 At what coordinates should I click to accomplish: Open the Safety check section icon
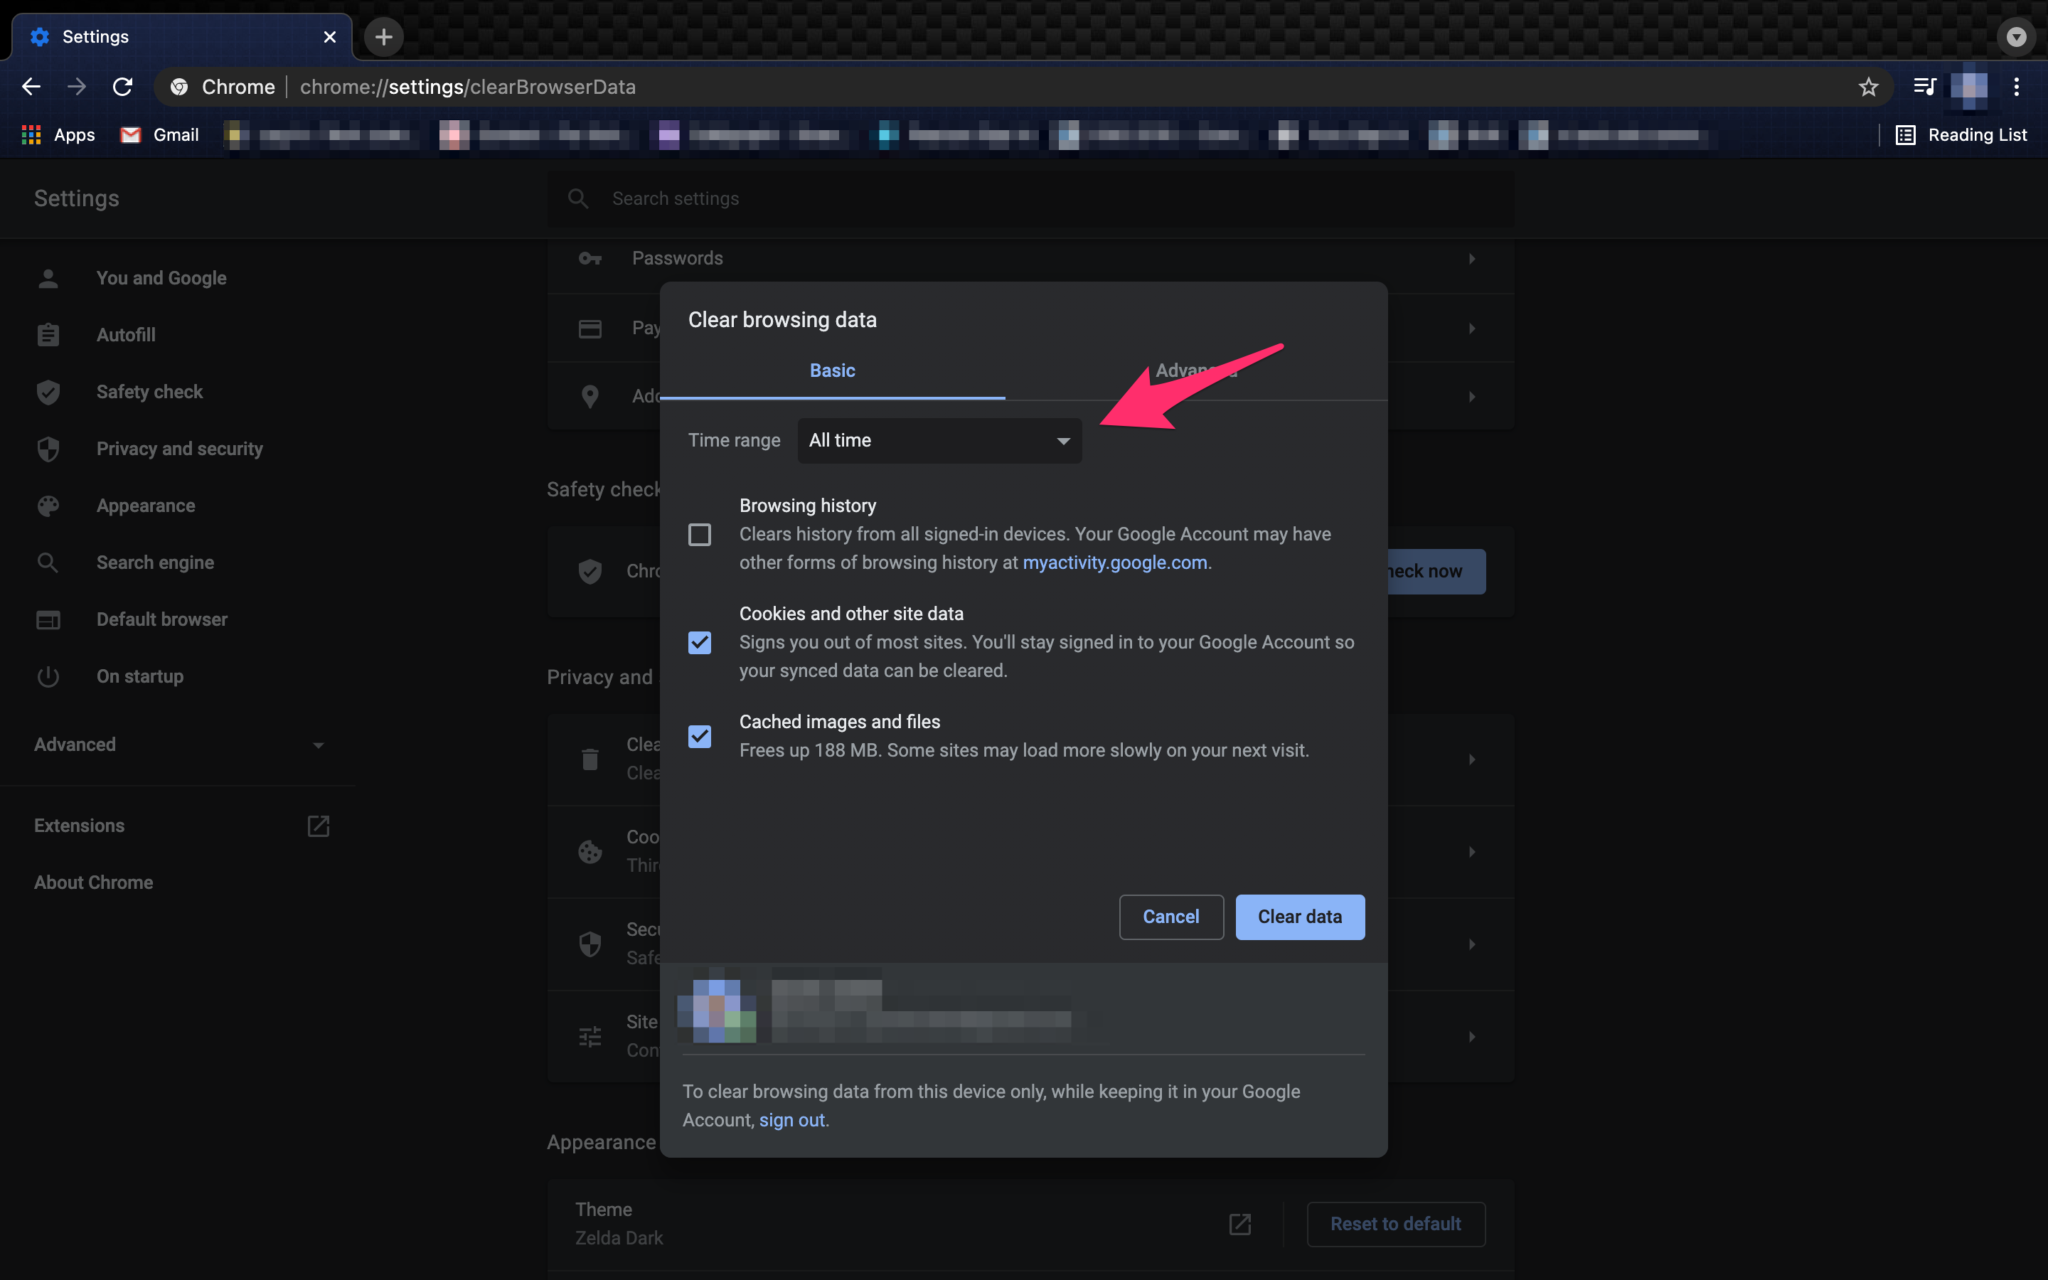(x=48, y=392)
